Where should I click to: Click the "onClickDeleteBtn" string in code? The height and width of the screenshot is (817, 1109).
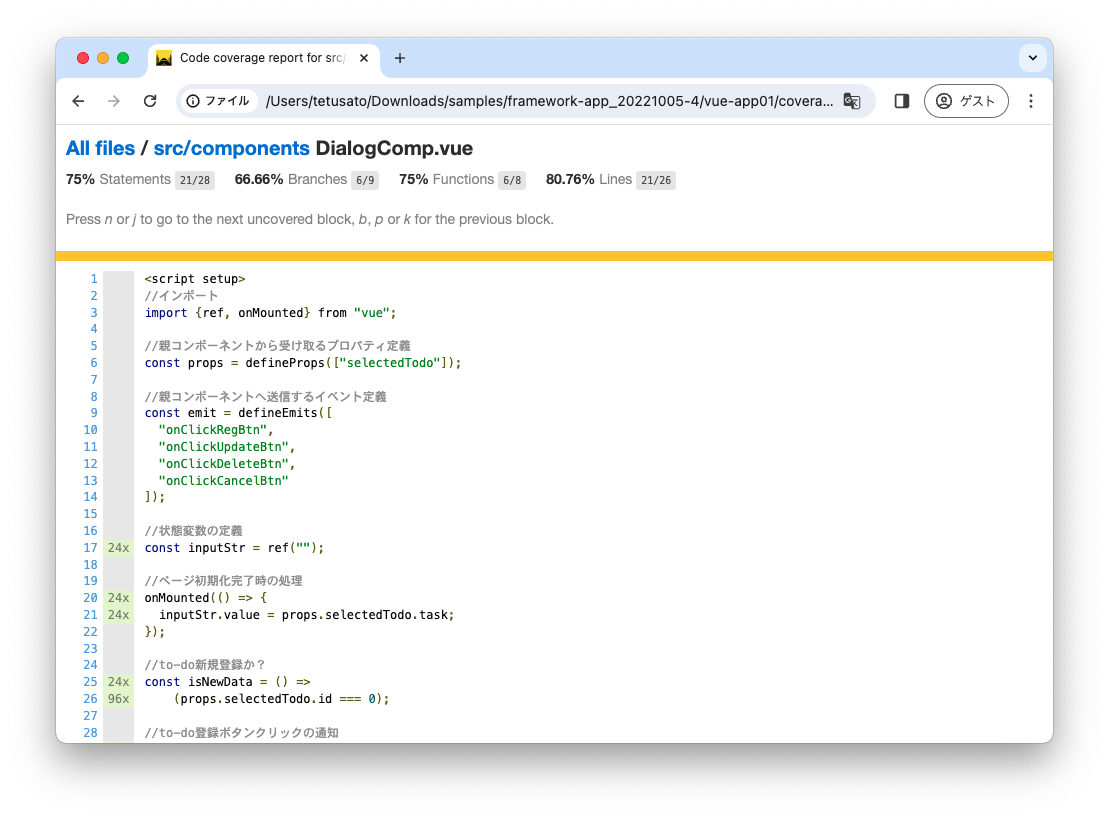pos(223,464)
